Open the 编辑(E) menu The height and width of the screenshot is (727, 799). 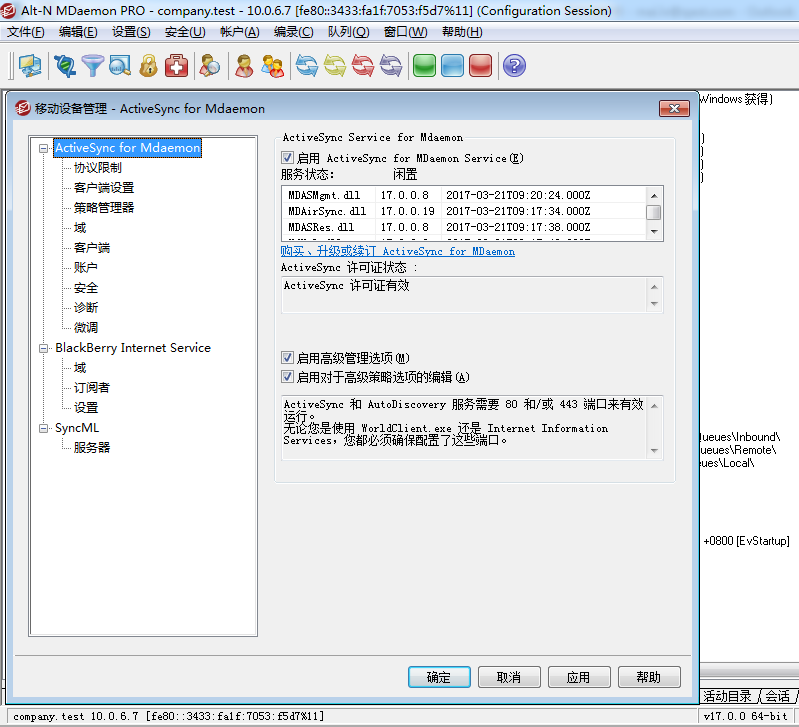click(78, 32)
